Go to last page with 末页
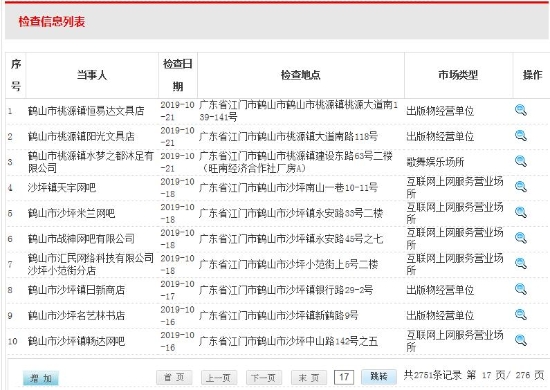The image size is (550, 390). click(x=309, y=377)
